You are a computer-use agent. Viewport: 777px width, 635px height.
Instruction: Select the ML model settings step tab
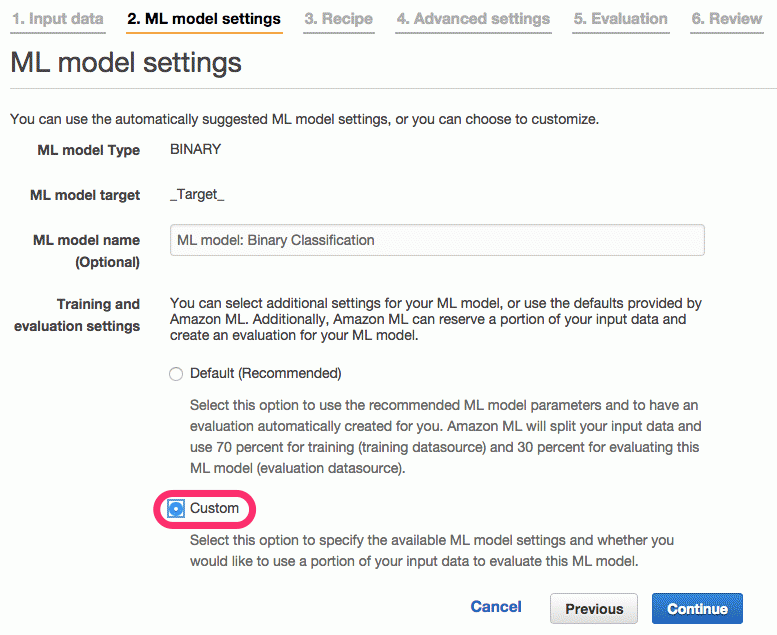pos(204,19)
